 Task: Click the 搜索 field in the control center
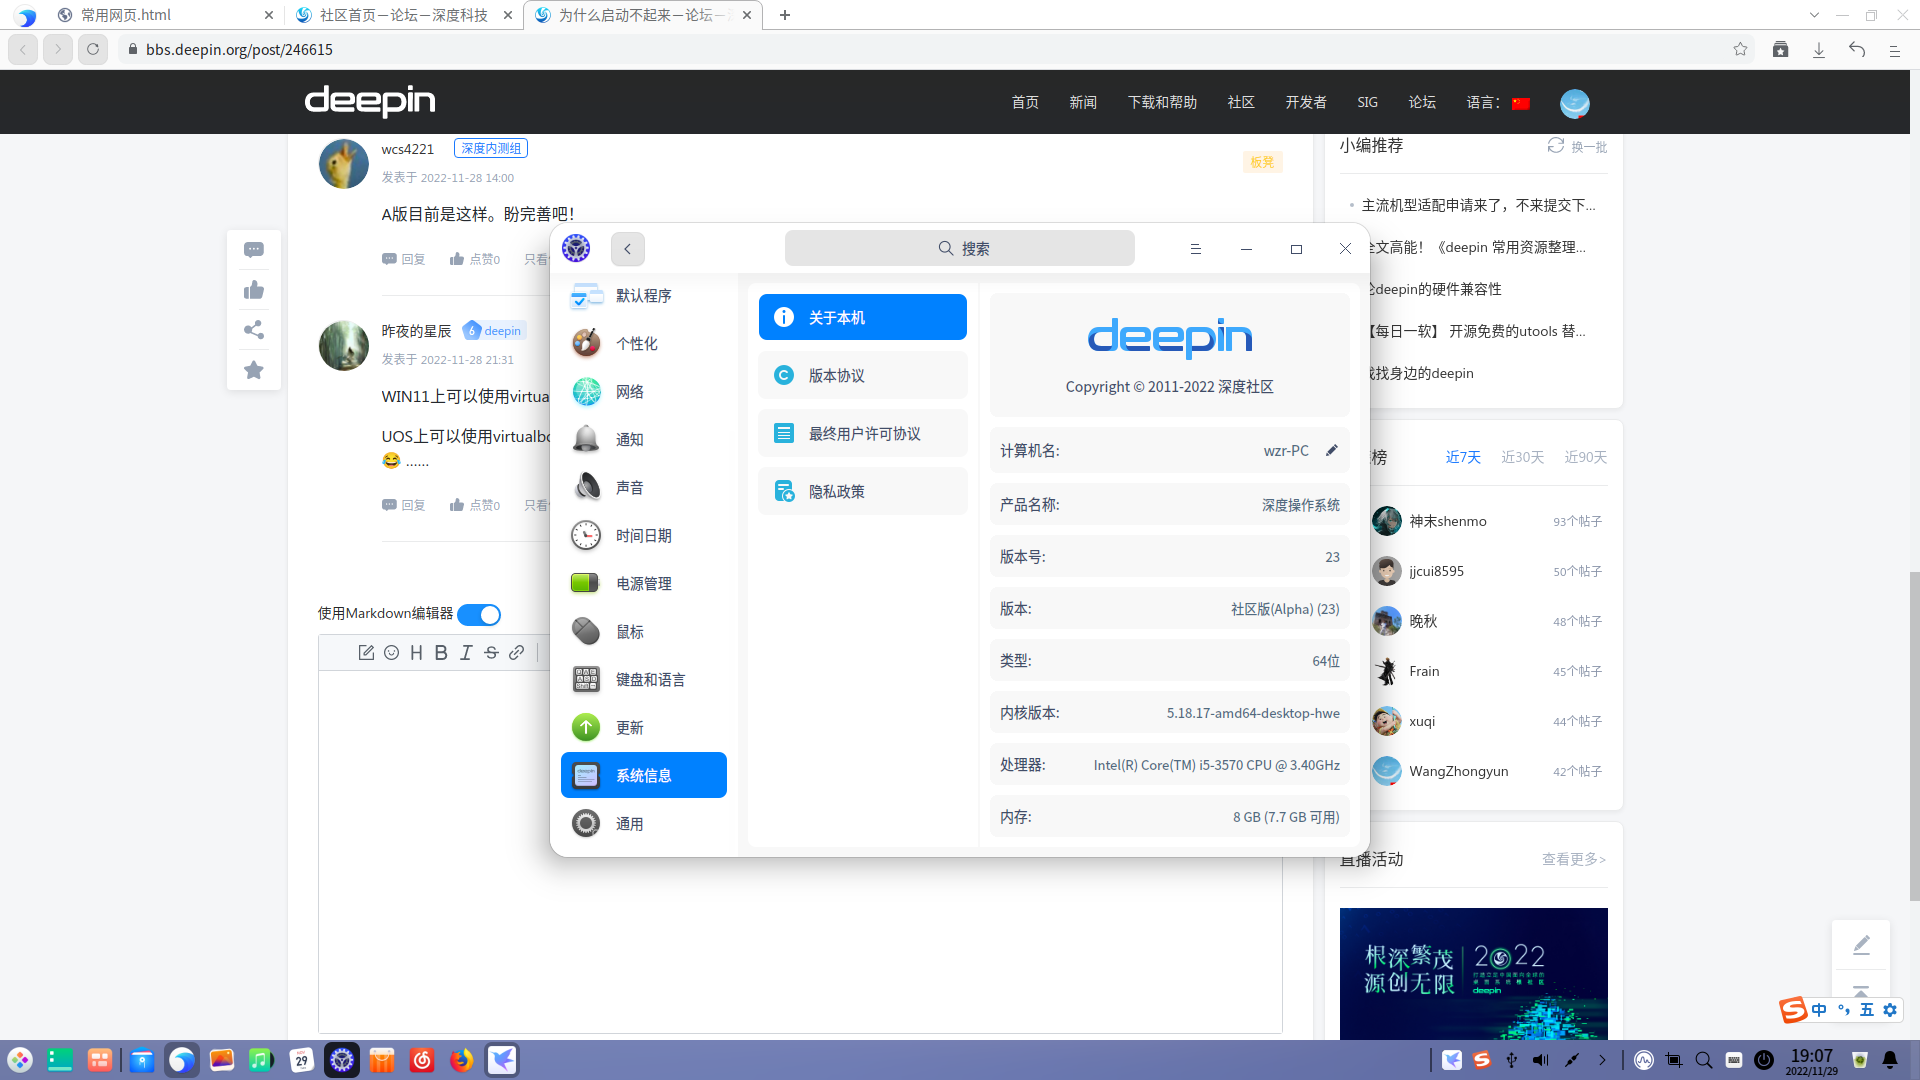(959, 247)
